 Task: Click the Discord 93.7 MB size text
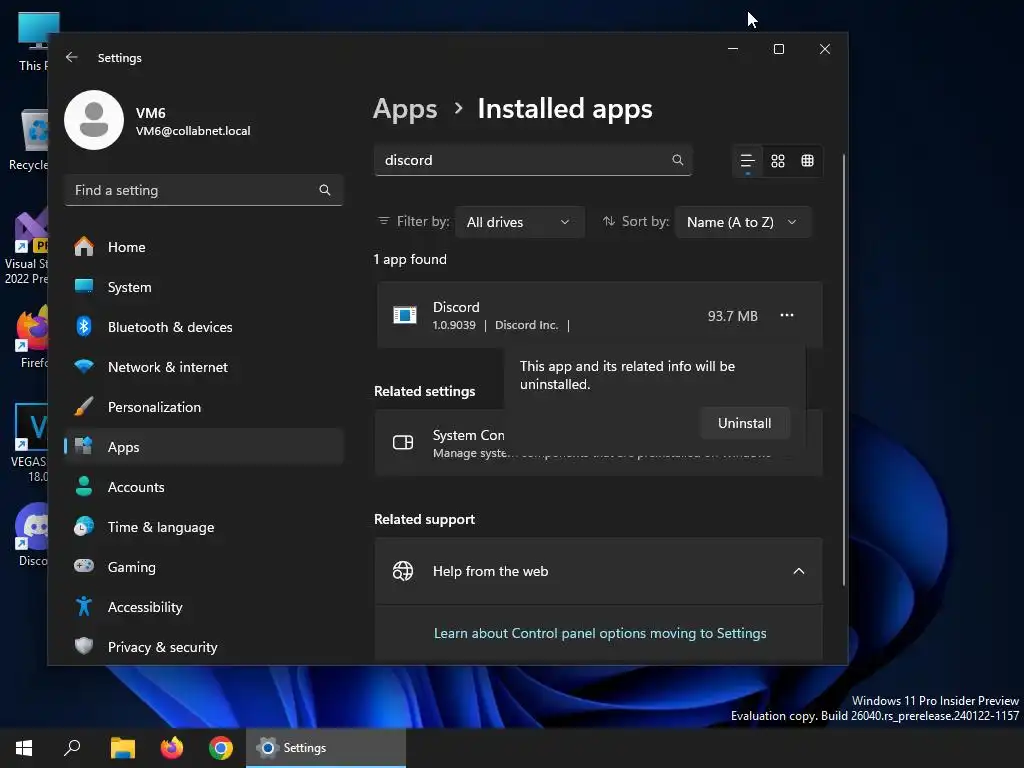click(x=733, y=316)
